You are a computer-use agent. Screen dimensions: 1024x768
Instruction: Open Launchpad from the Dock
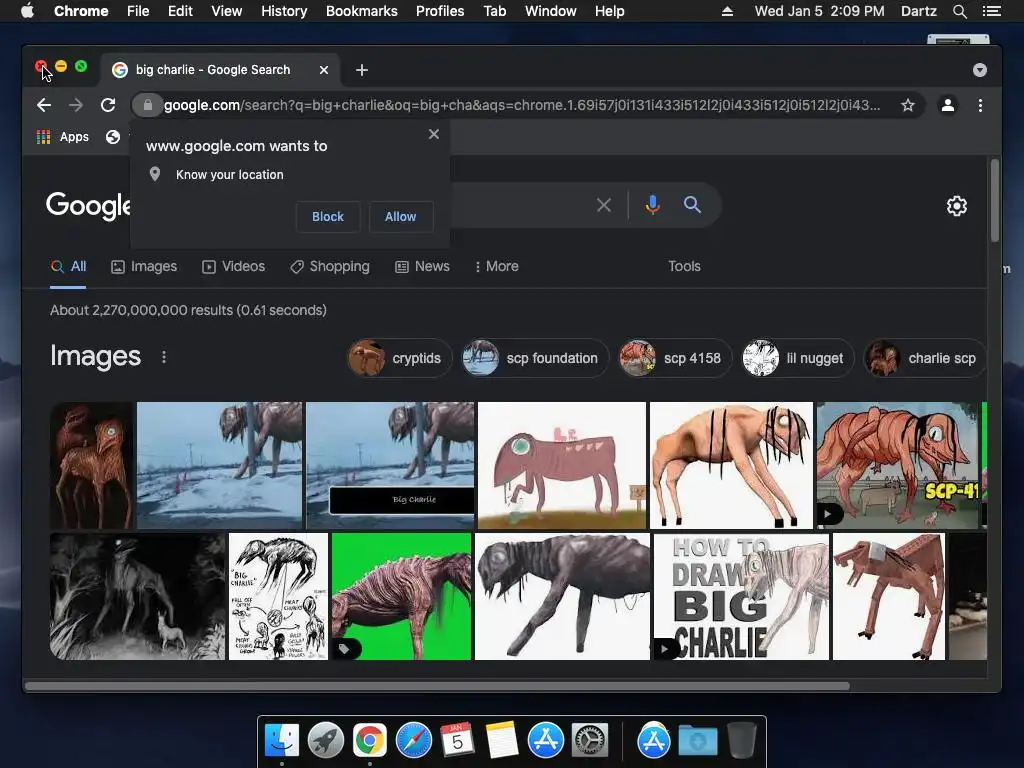click(325, 741)
